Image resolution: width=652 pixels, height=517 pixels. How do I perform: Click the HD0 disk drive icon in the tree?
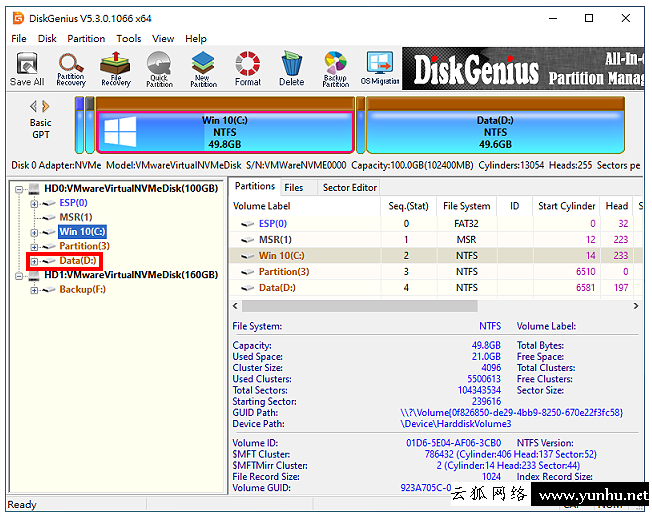point(34,189)
